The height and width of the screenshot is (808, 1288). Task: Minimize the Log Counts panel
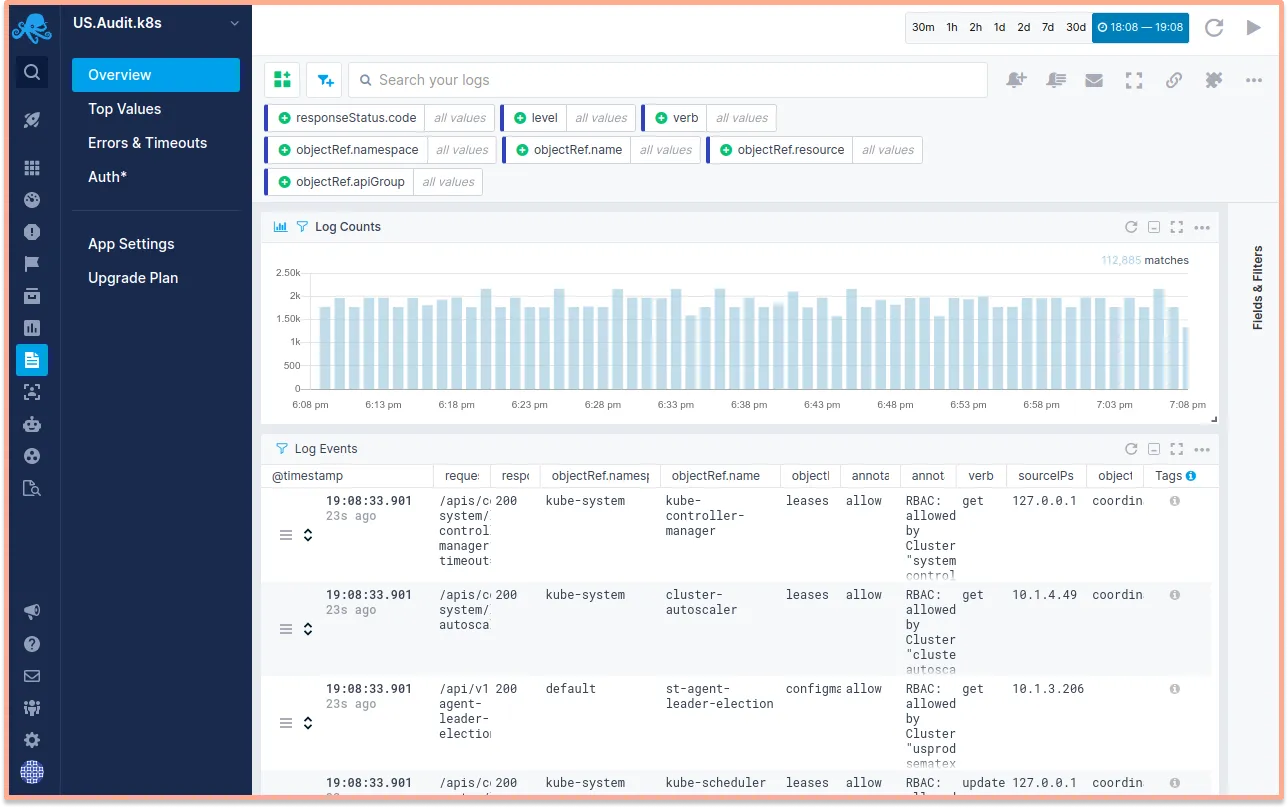click(x=1154, y=227)
